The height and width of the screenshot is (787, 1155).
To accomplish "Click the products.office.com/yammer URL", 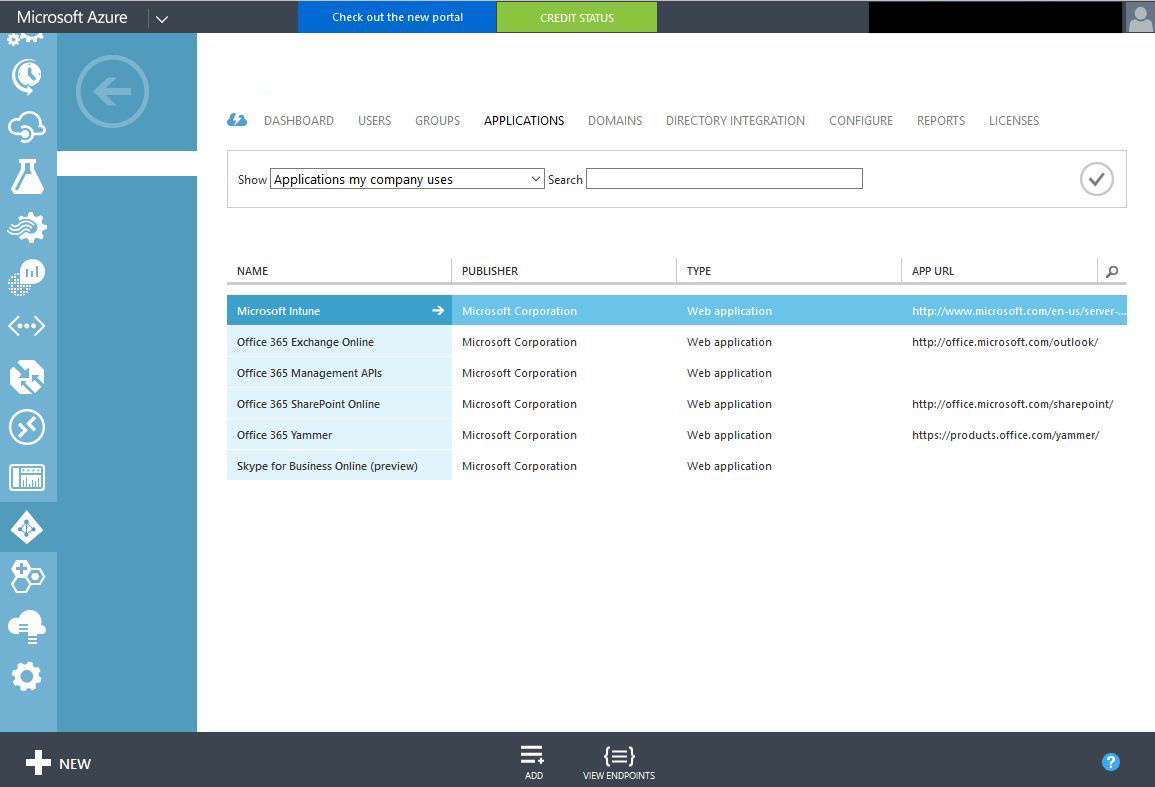I will coord(1005,435).
